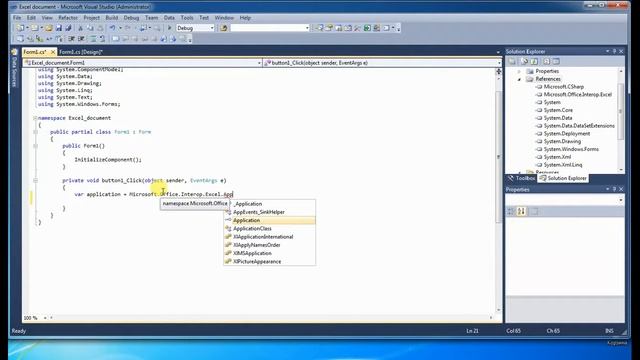Screen dimensions: 640x360
Task: Click the Save floppy disk icon
Action: coord(59,28)
